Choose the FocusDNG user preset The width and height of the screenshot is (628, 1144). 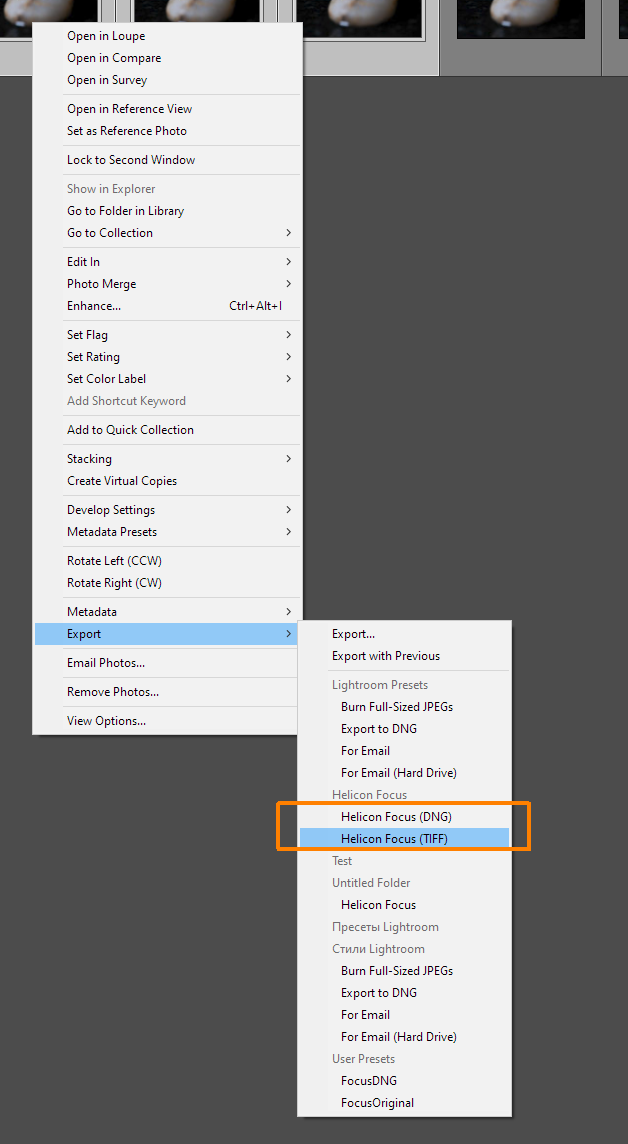click(x=369, y=1081)
